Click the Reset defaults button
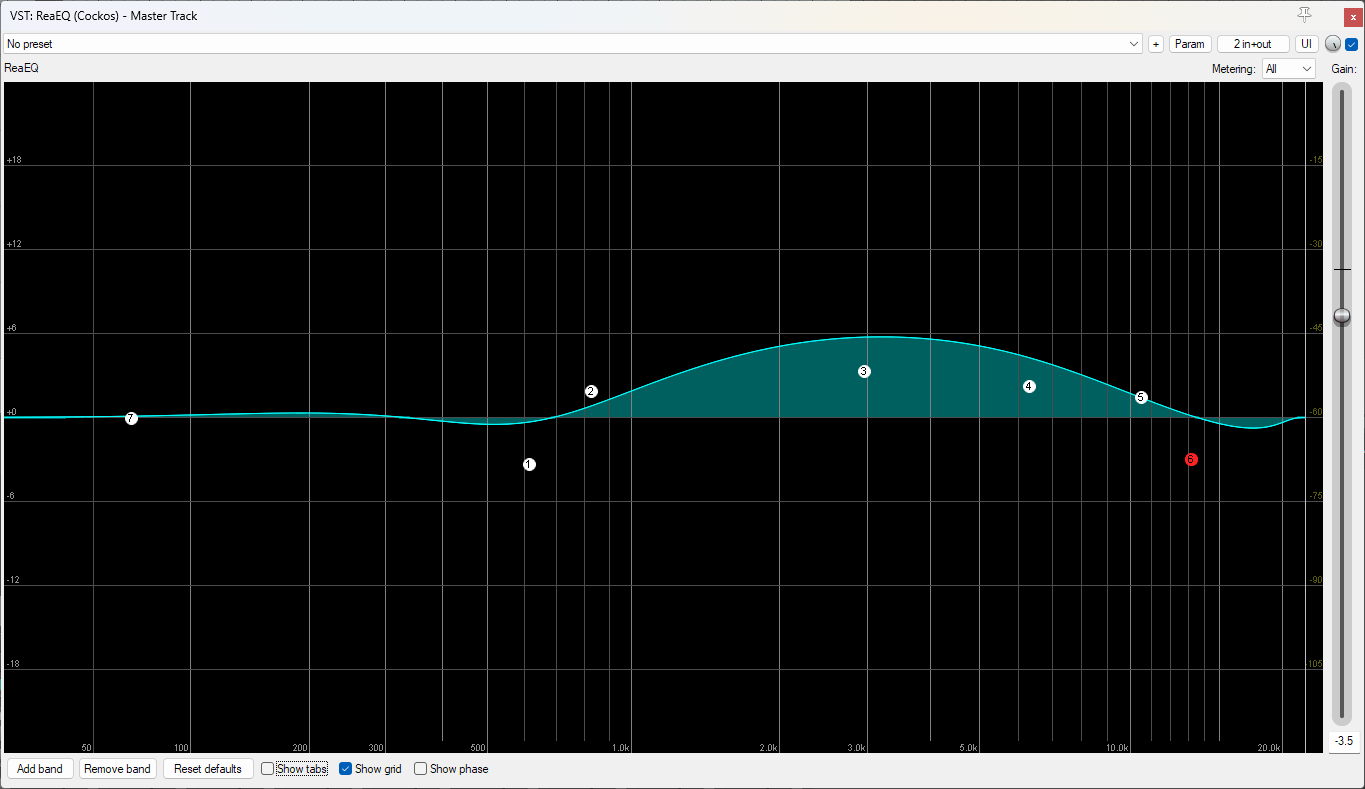The height and width of the screenshot is (789, 1365). [x=208, y=769]
